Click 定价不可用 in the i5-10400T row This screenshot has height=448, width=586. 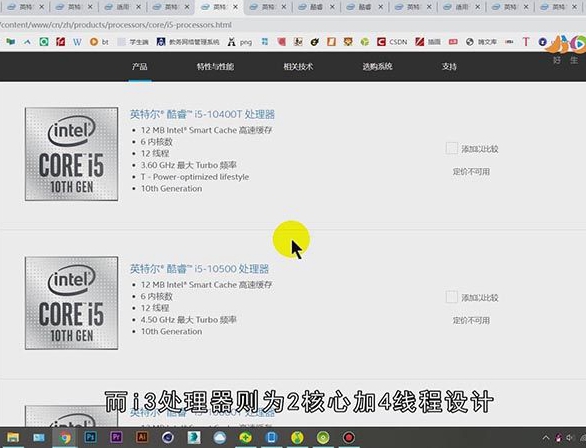pos(471,172)
